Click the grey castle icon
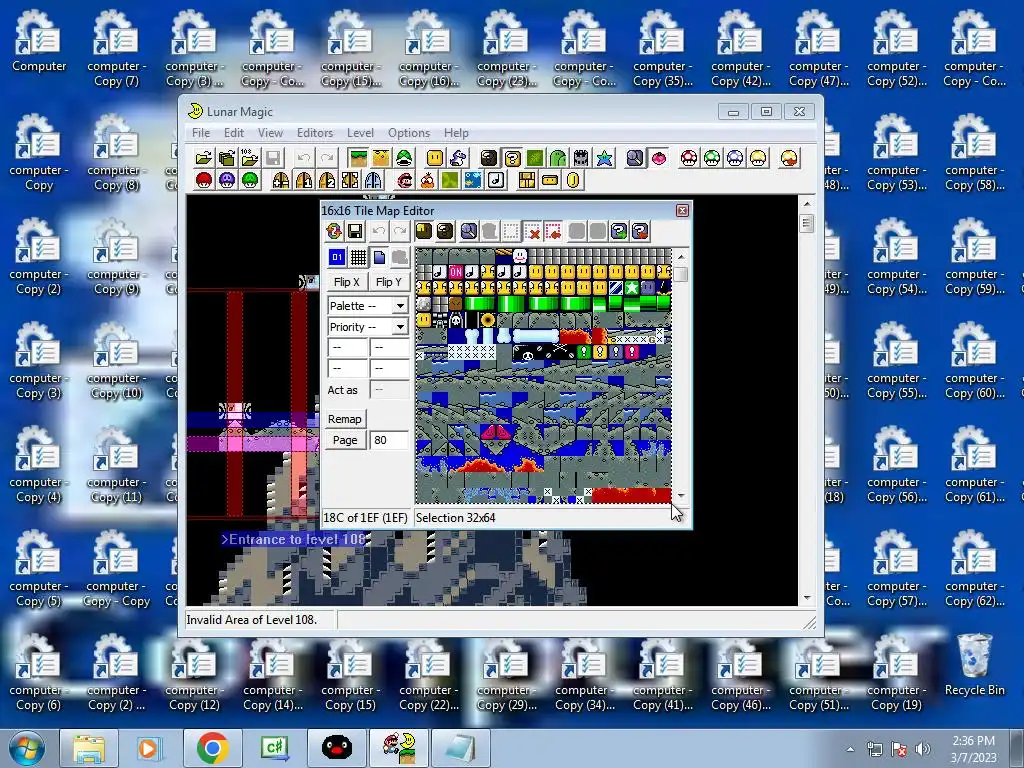The height and width of the screenshot is (768, 1024). click(x=581, y=158)
